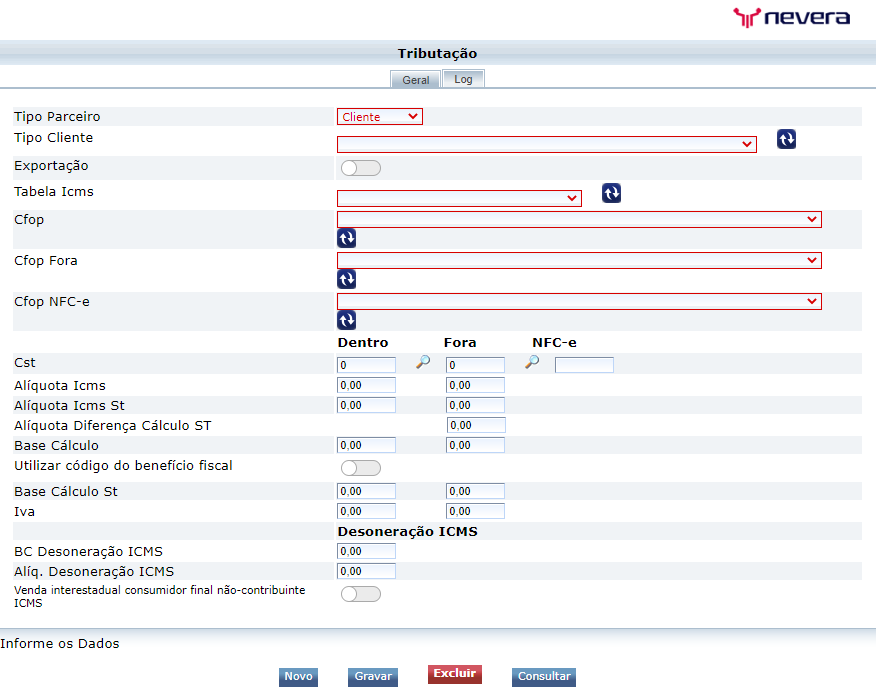Screen dimensions: 876x699
Task: Click the Iva Fora field
Action: tap(475, 511)
